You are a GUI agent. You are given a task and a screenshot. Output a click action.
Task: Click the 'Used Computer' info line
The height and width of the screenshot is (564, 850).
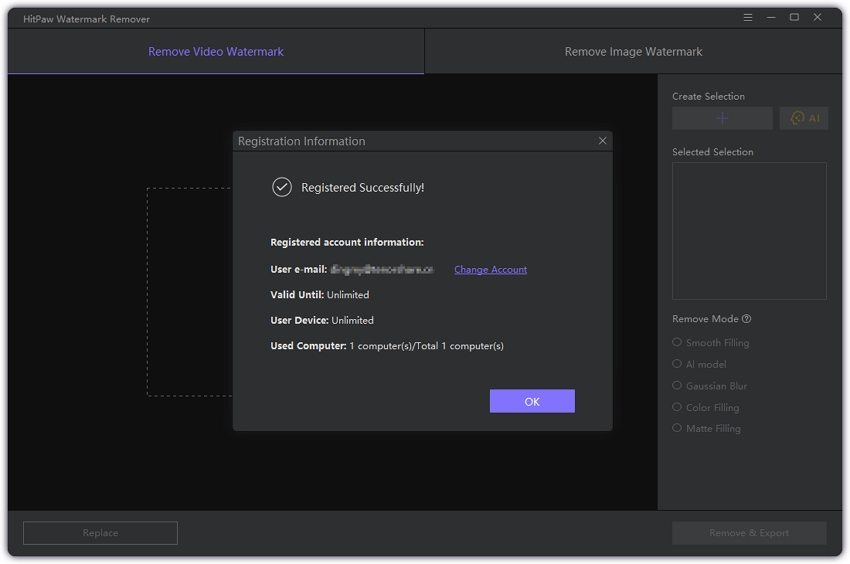(387, 345)
